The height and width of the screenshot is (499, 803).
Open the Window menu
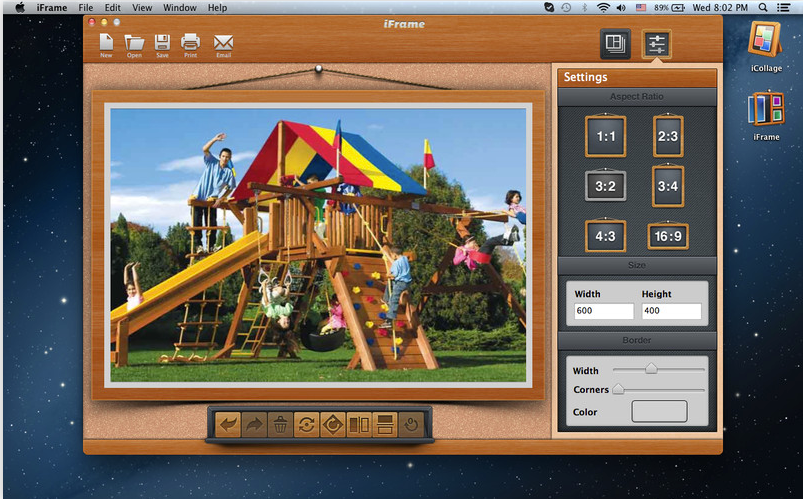[x=180, y=8]
